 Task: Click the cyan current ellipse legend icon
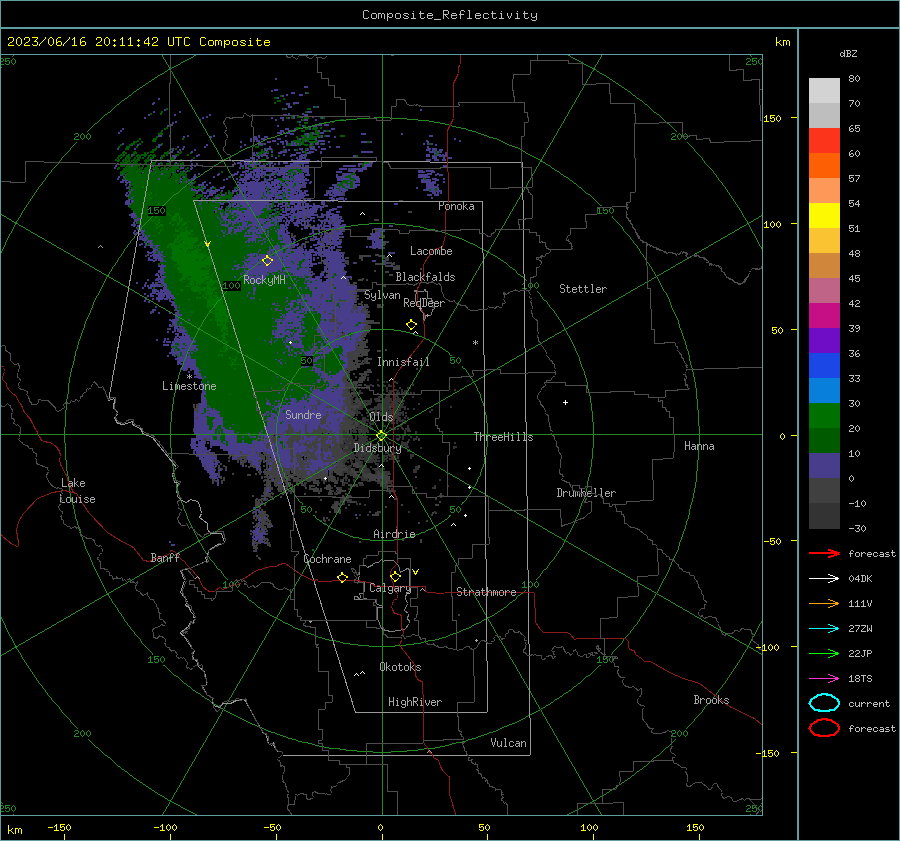[824, 703]
